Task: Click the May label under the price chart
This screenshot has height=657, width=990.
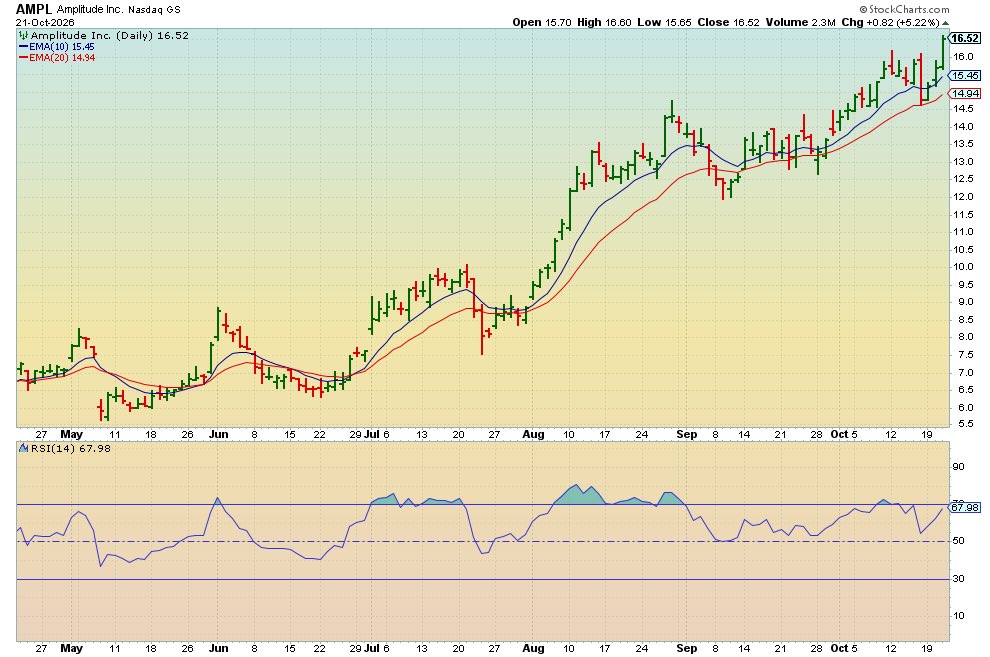Action: pyautogui.click(x=71, y=434)
